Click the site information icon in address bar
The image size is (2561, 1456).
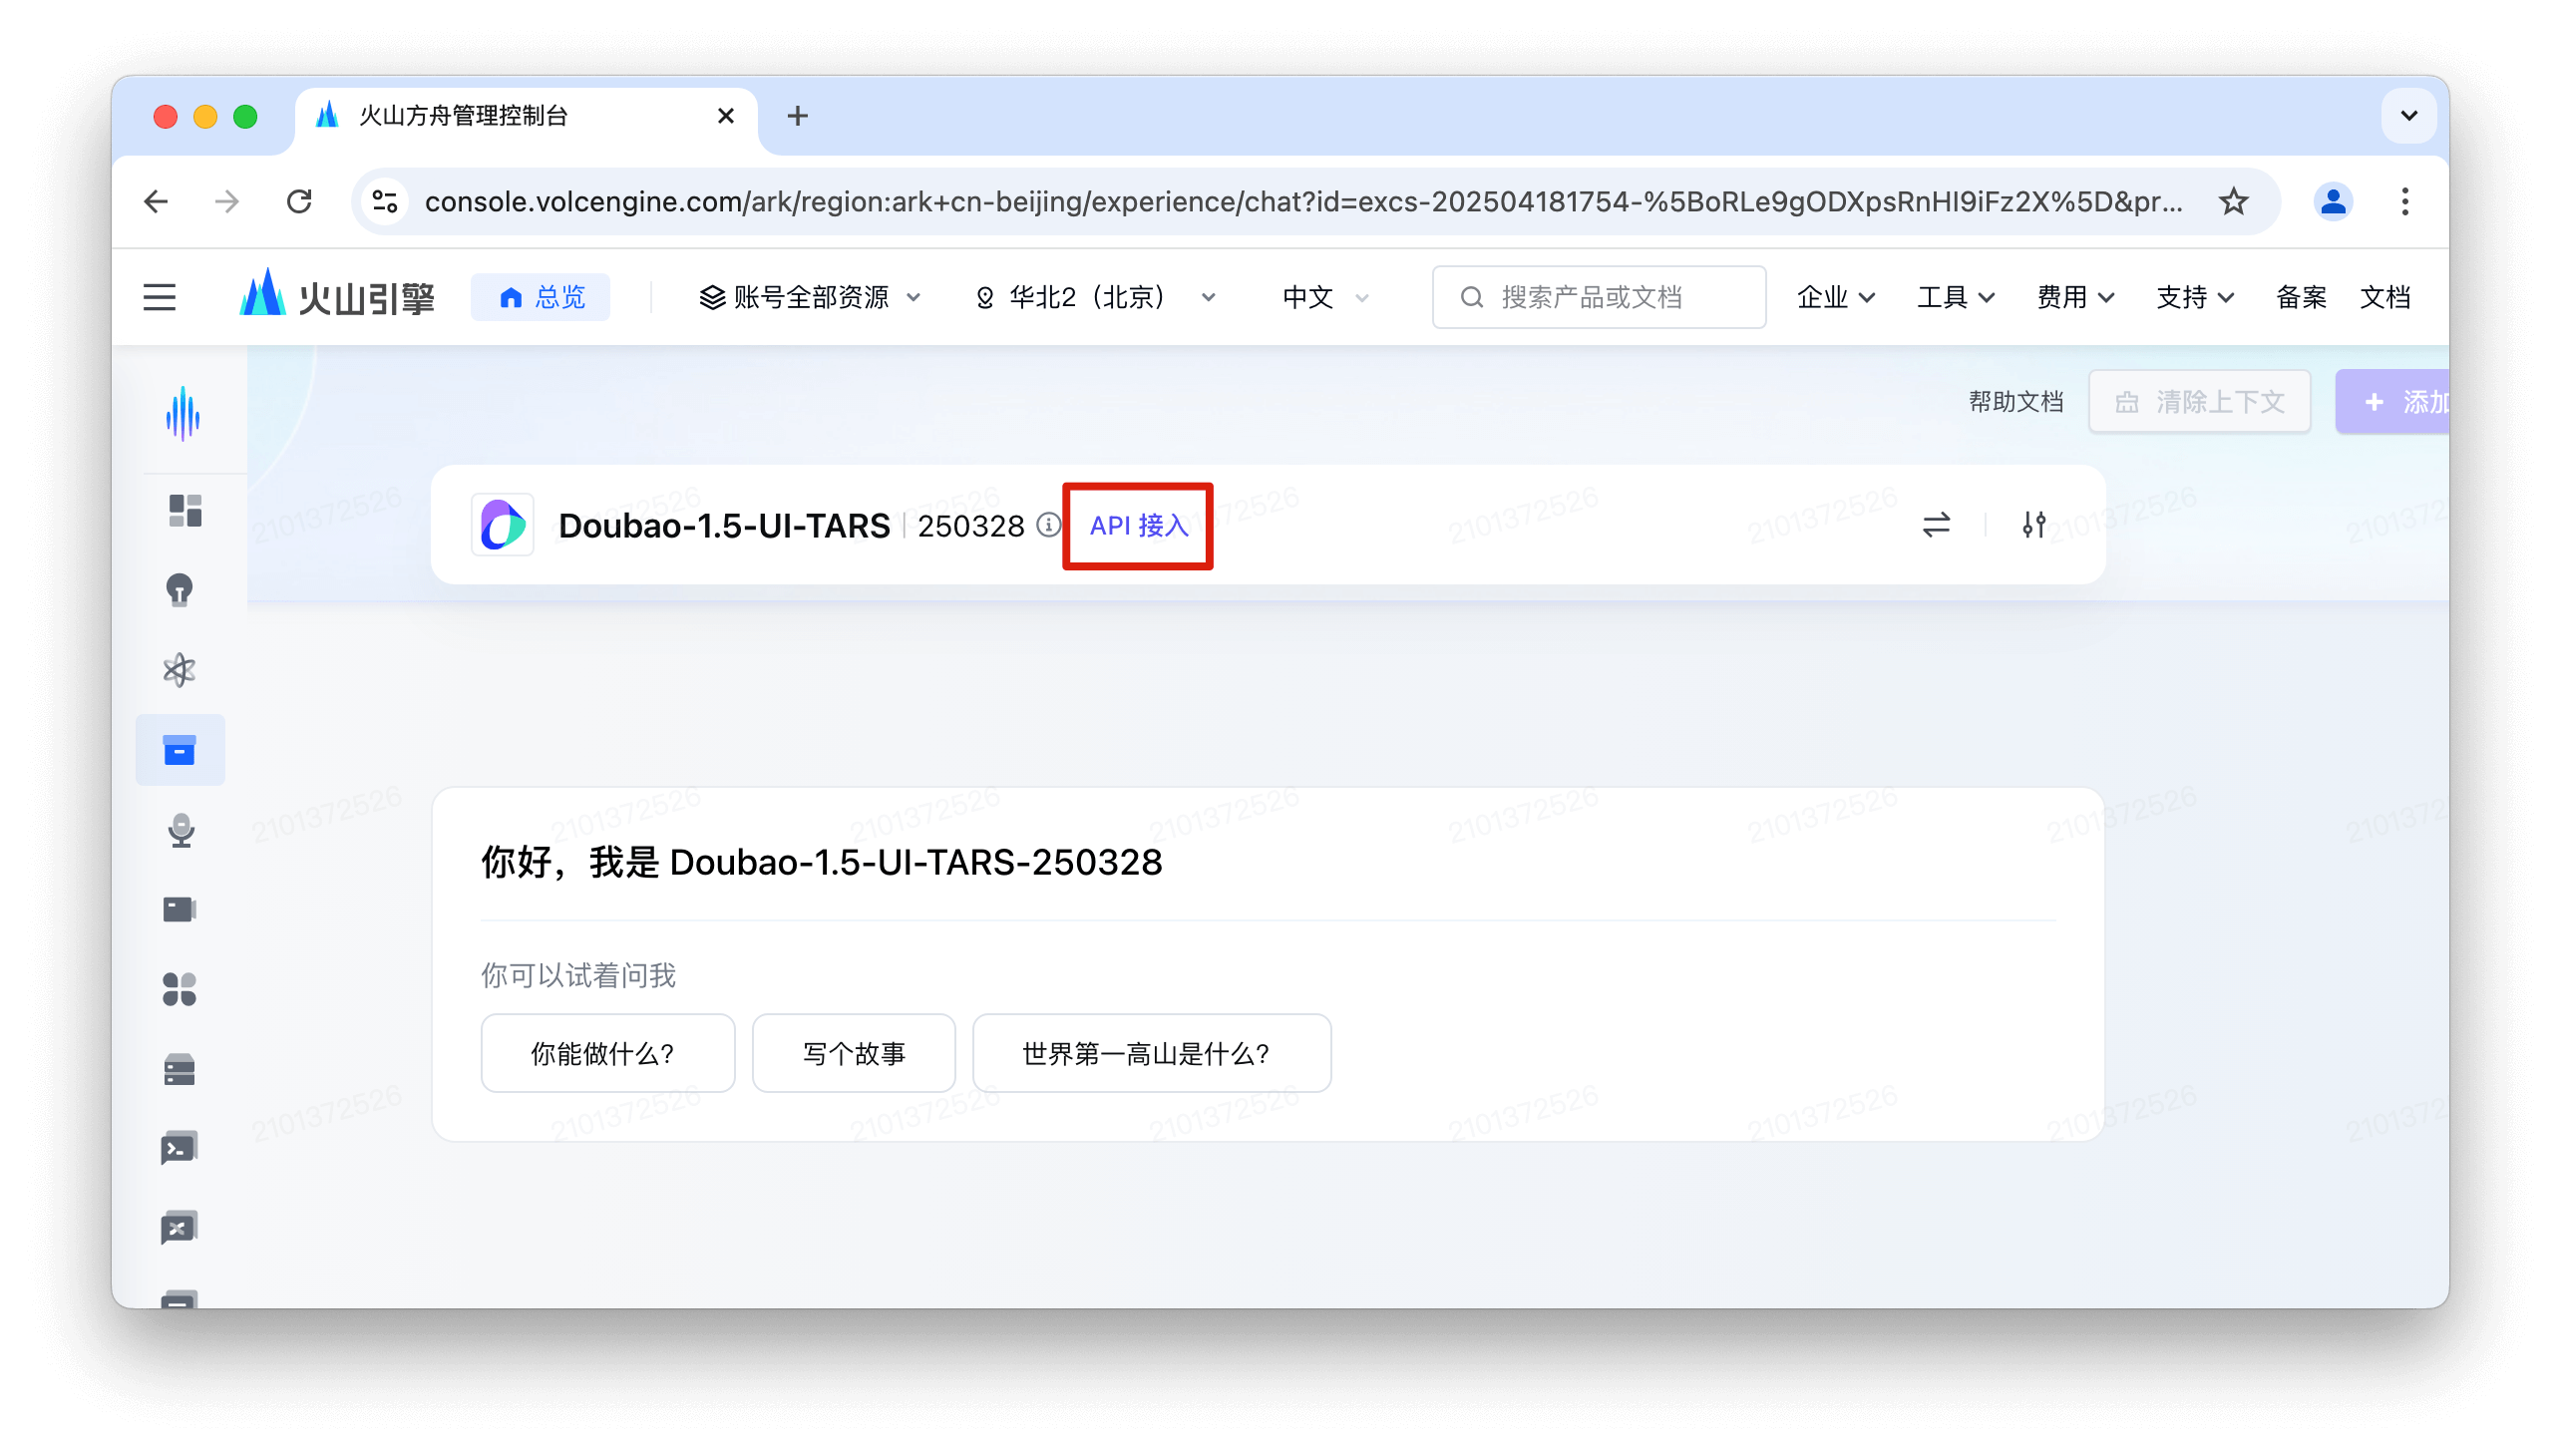(x=385, y=202)
